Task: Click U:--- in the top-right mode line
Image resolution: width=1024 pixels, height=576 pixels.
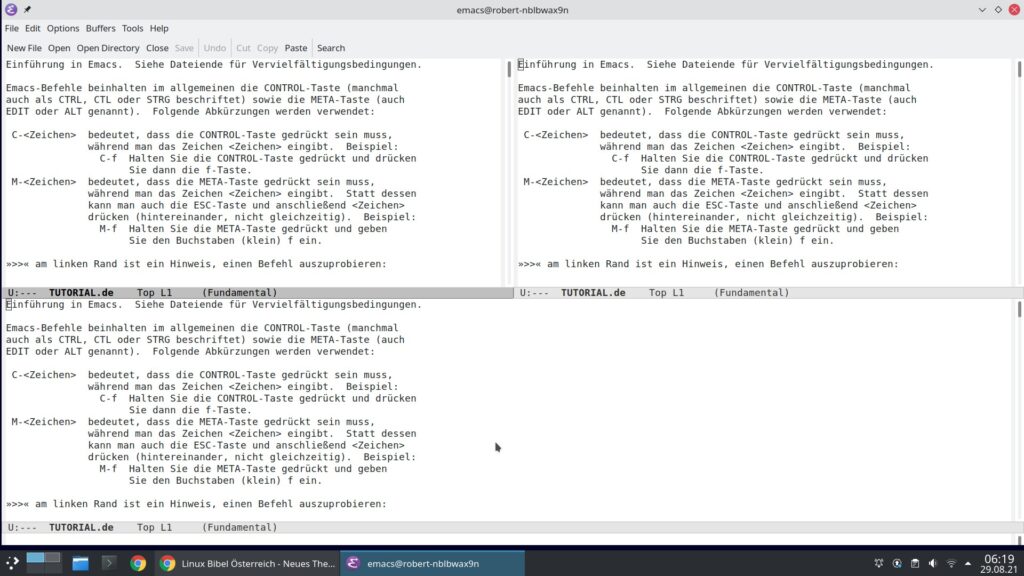Action: 534,293
